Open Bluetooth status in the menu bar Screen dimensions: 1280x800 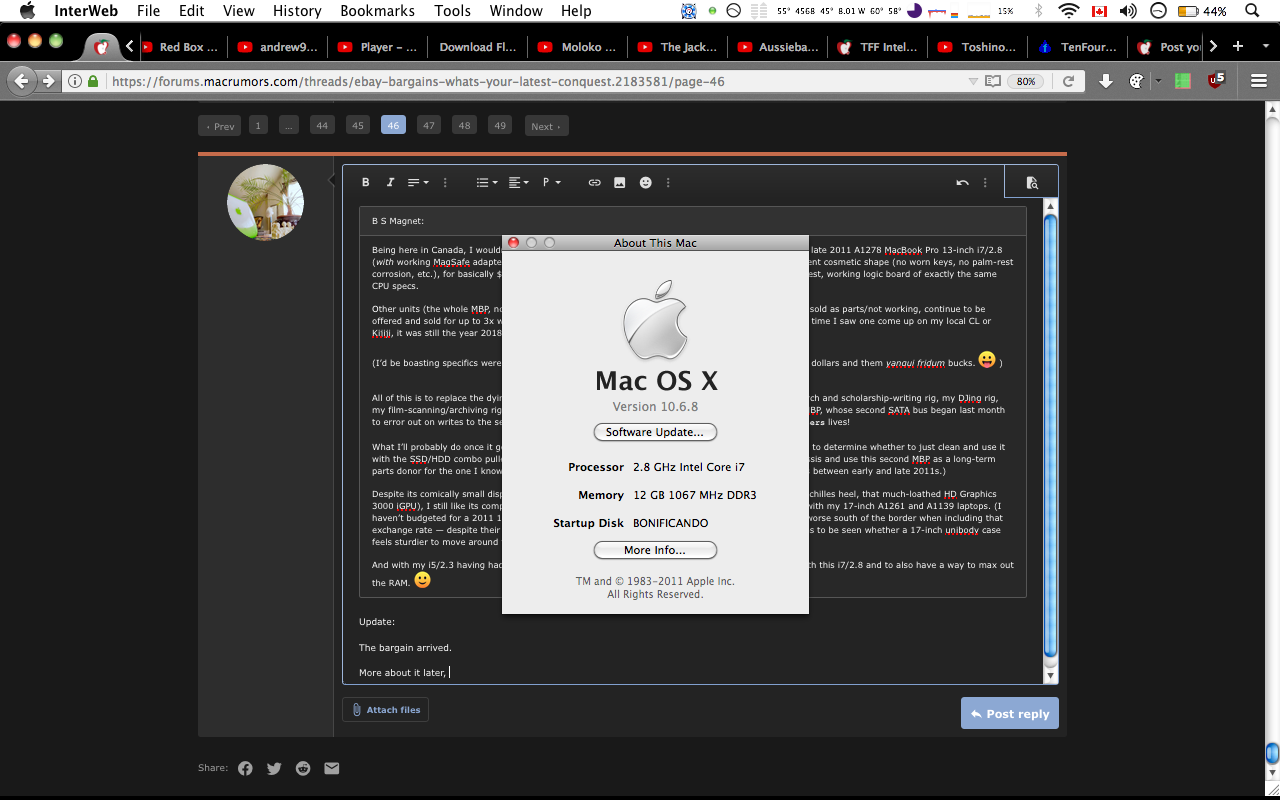tap(1038, 11)
